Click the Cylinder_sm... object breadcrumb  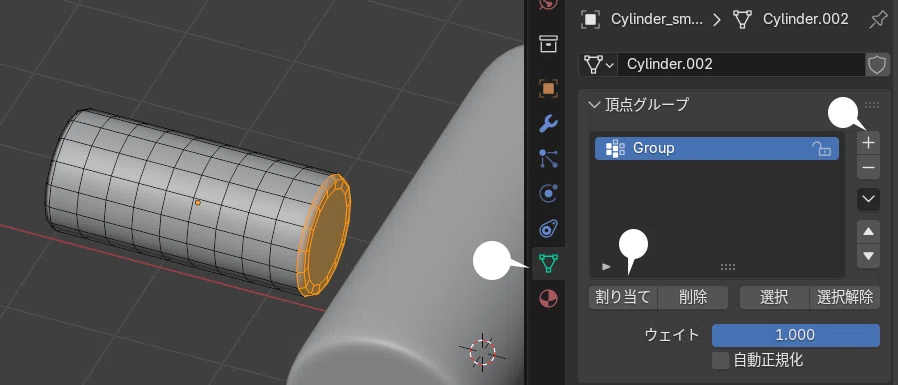(657, 19)
